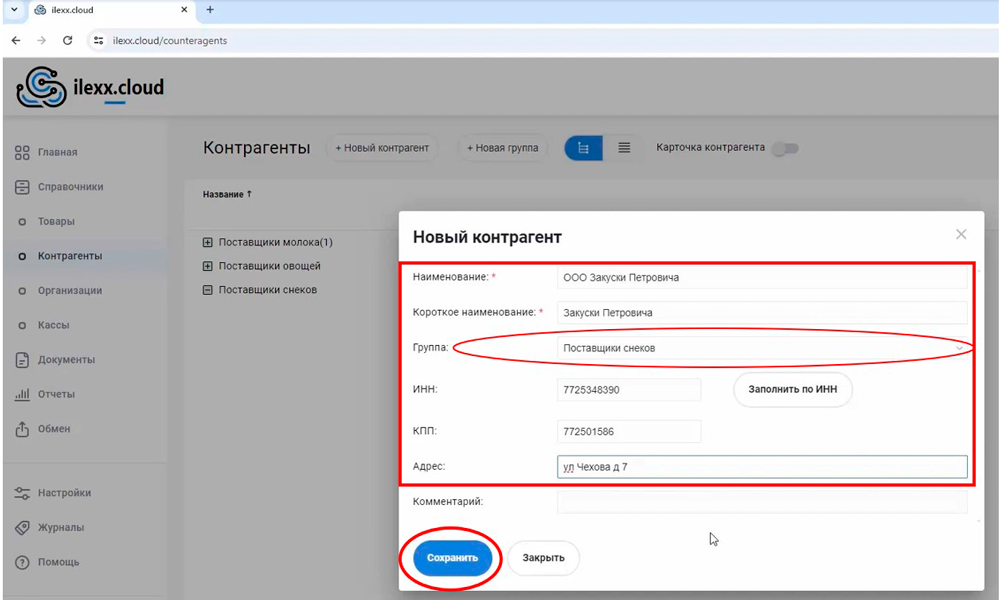This screenshot has width=1000, height=600.
Task: Expand the Поставщики молока group
Action: (208, 243)
